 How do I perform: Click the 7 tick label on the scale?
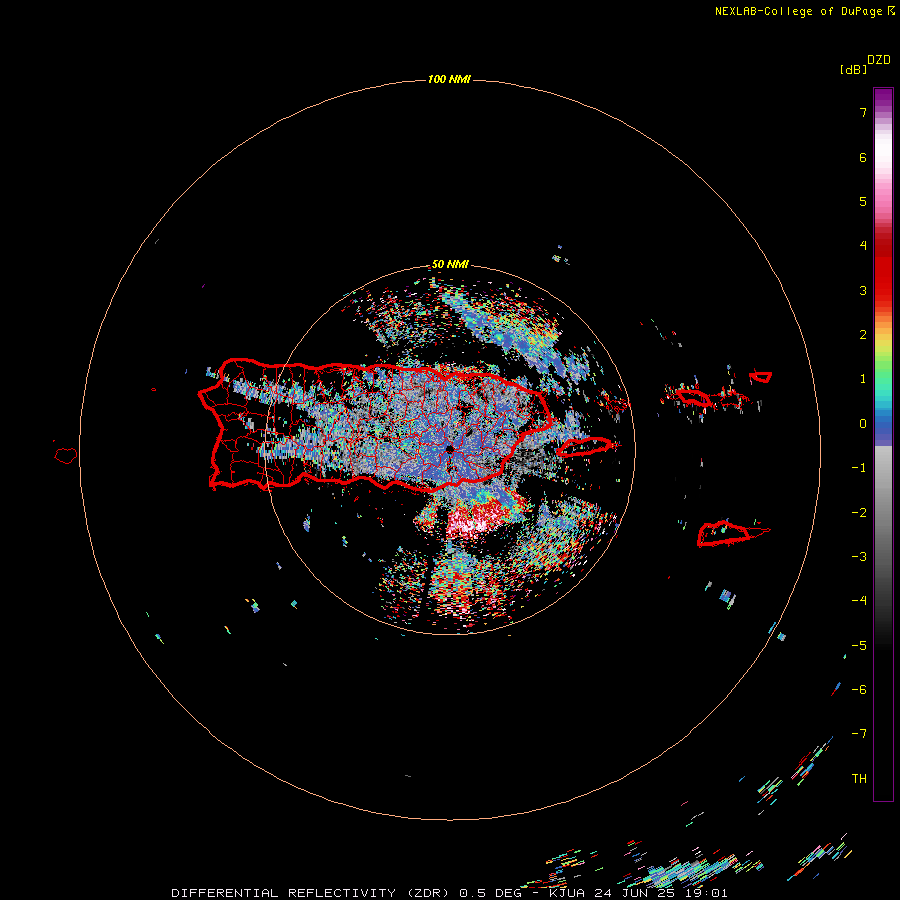coord(863,113)
